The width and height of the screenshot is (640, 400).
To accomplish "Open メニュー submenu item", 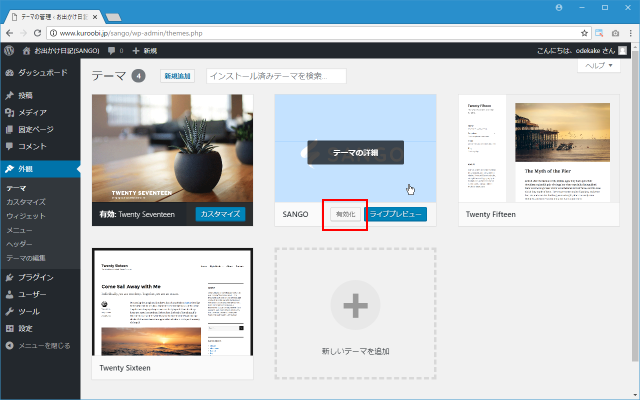I will coord(19,230).
